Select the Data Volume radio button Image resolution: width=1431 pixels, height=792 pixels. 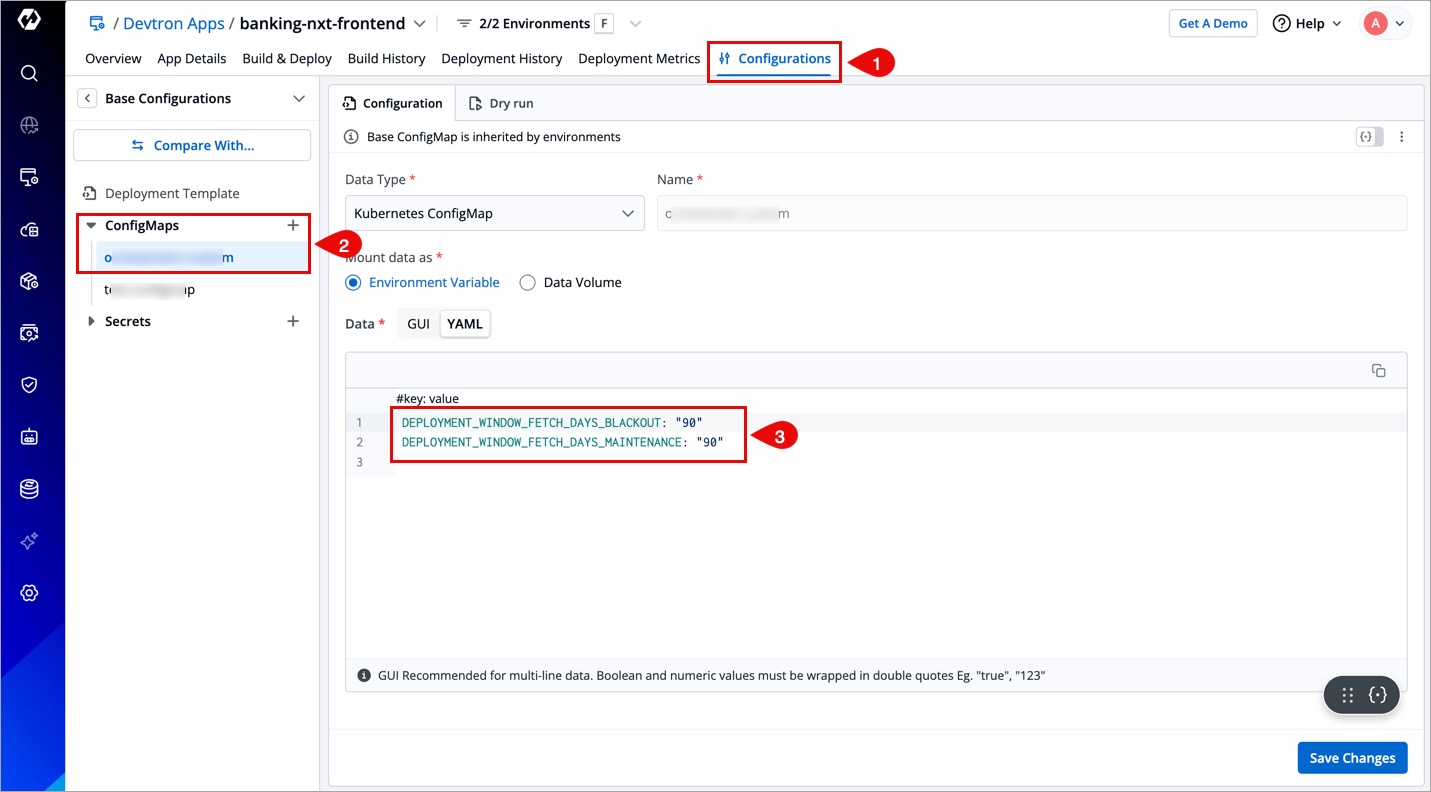(x=528, y=283)
